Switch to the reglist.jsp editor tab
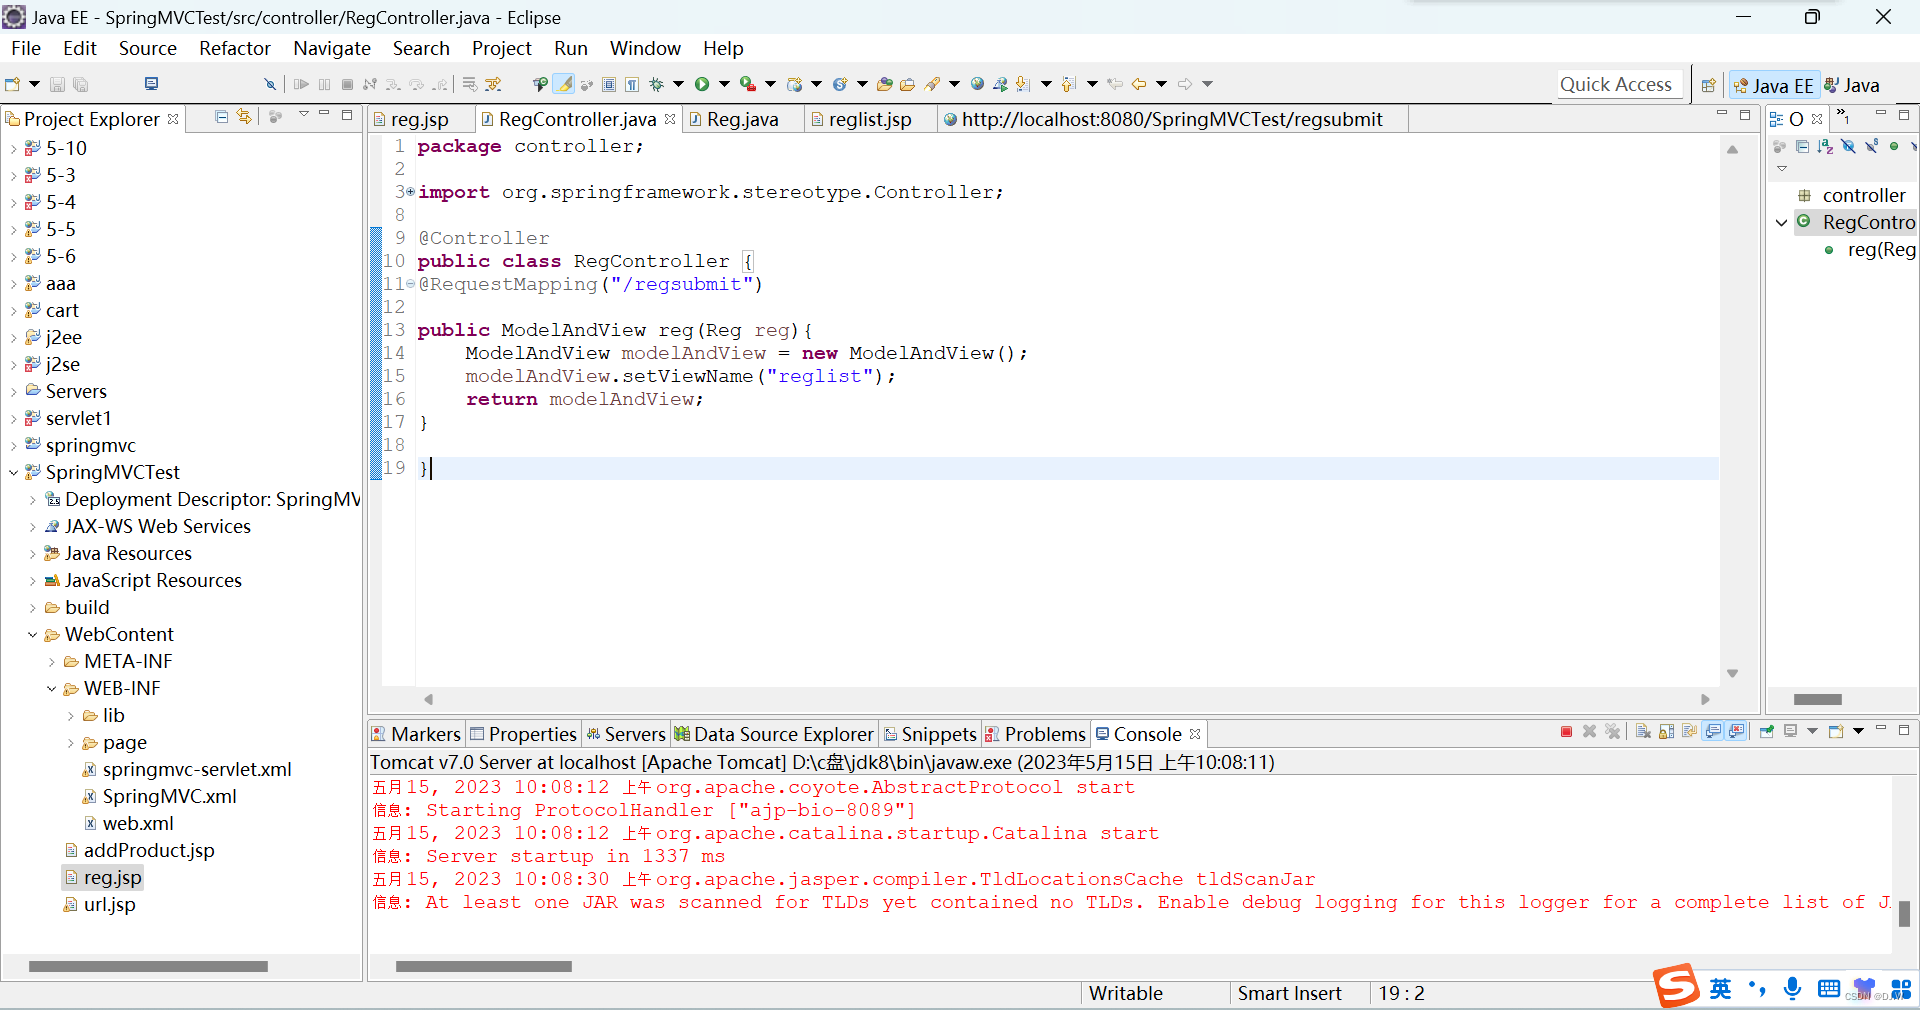Screen dimensions: 1920x1010 pyautogui.click(x=870, y=119)
